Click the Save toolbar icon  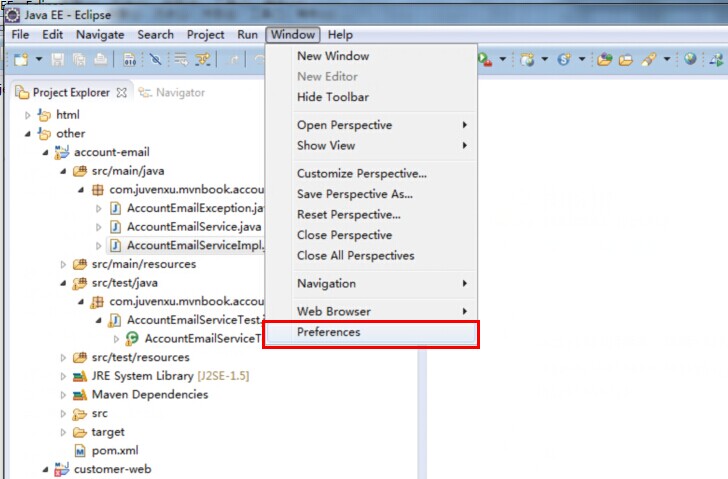58,59
